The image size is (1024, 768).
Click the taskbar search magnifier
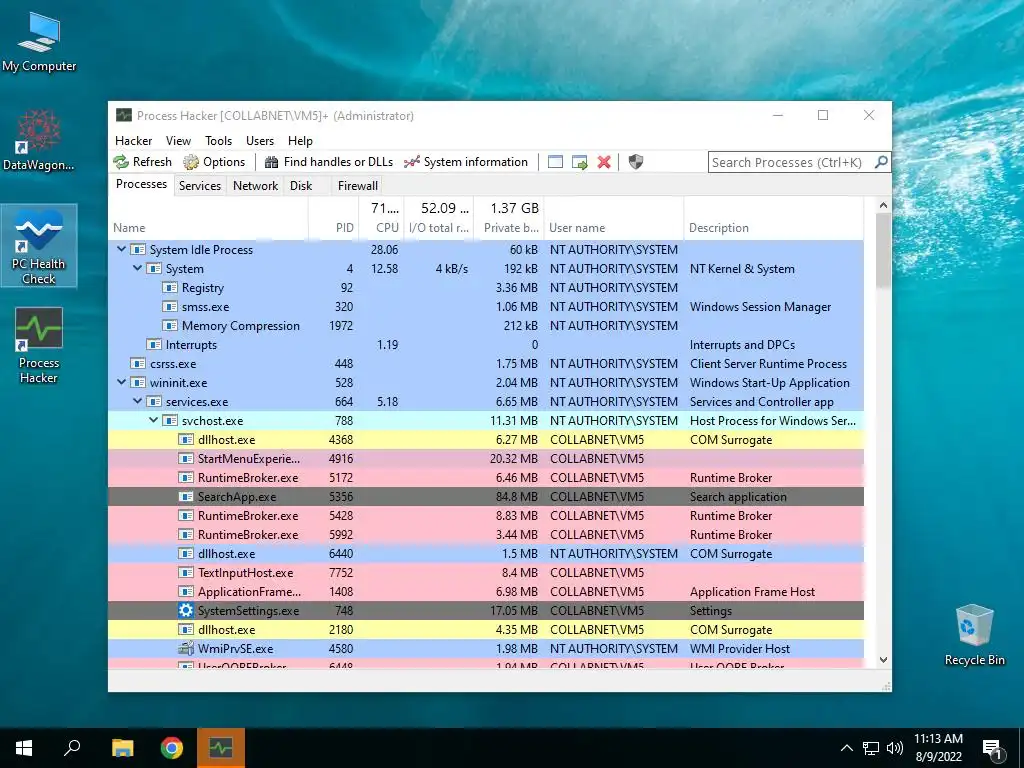[x=72, y=748]
